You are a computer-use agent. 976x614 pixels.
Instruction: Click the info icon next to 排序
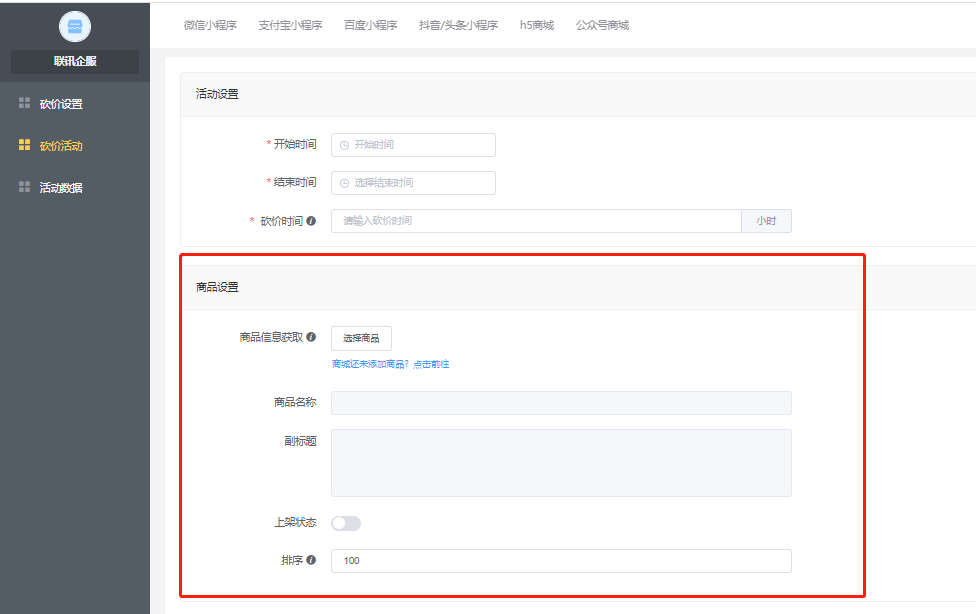click(x=311, y=560)
